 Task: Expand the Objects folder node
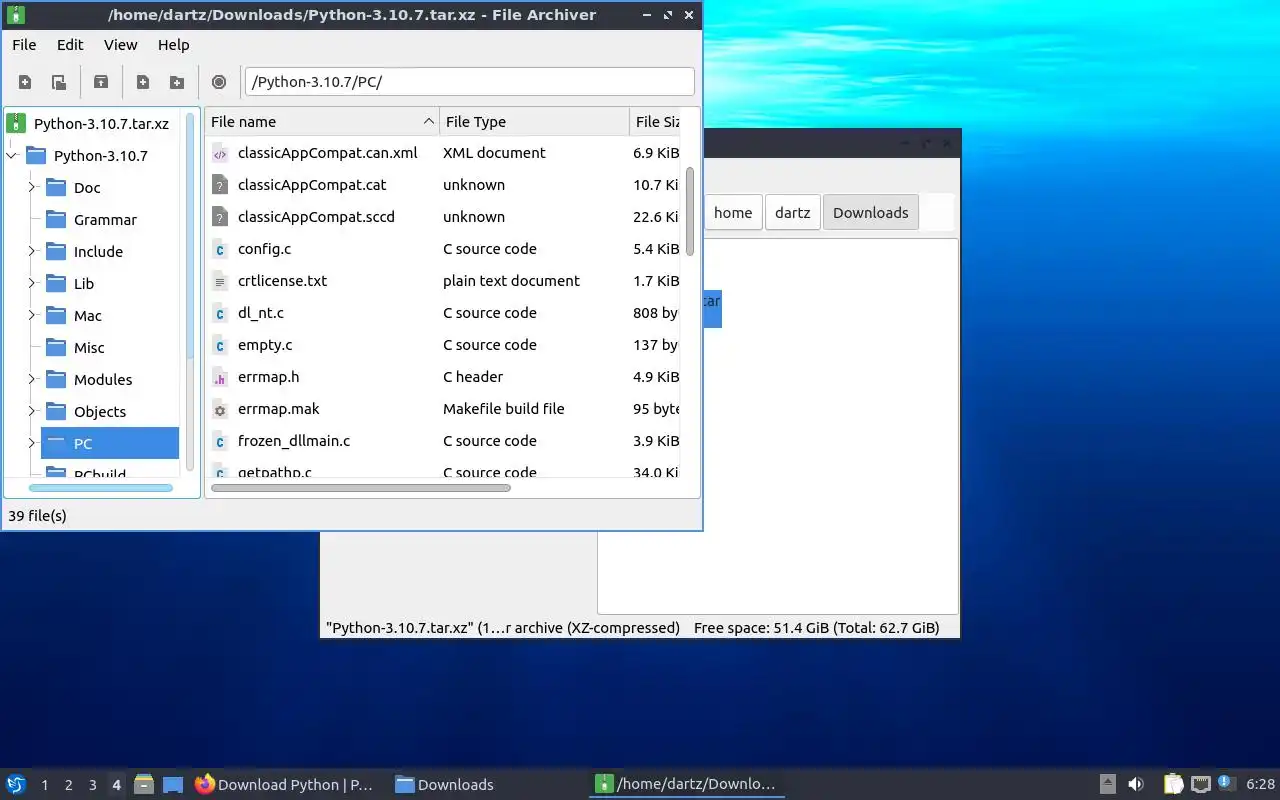pos(32,412)
